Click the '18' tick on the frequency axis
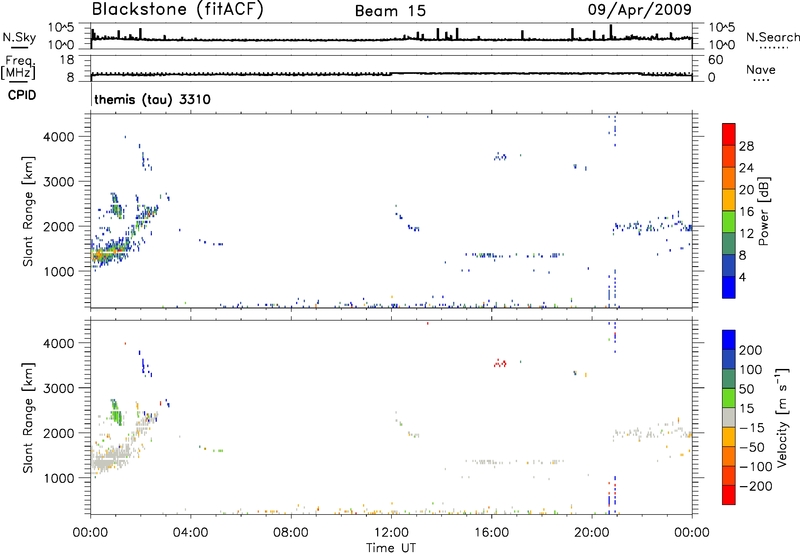The image size is (800, 554). coord(66,60)
